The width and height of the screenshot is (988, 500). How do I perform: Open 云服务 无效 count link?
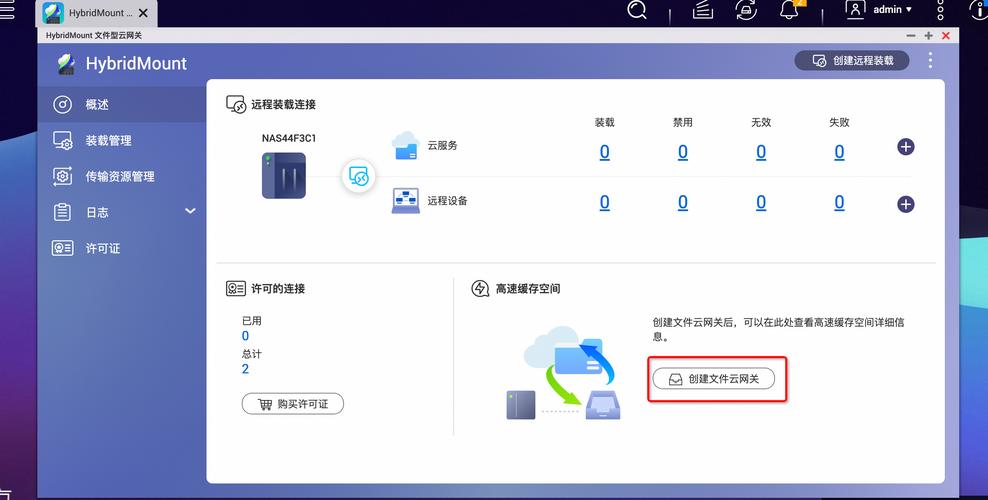pos(761,152)
